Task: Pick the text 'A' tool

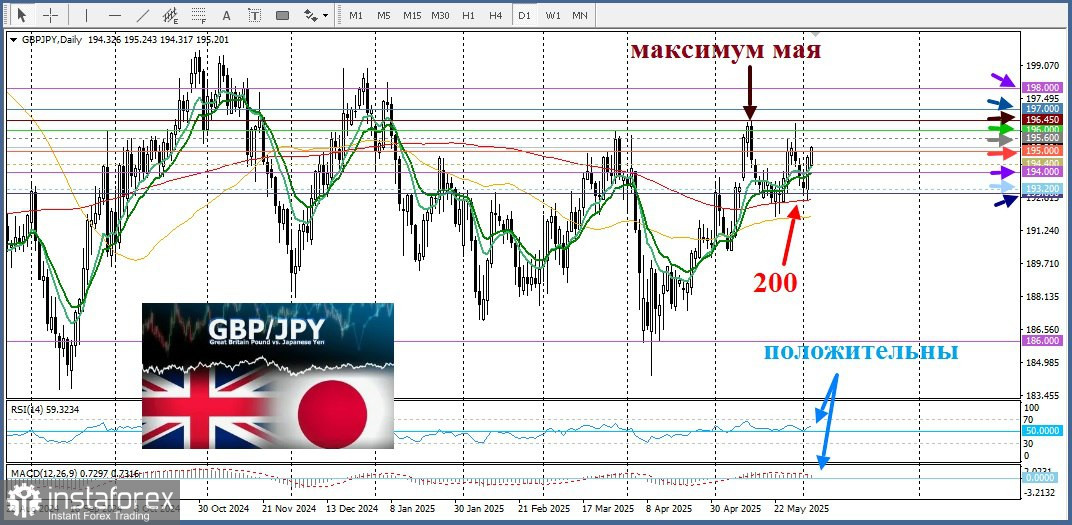Action: [227, 14]
